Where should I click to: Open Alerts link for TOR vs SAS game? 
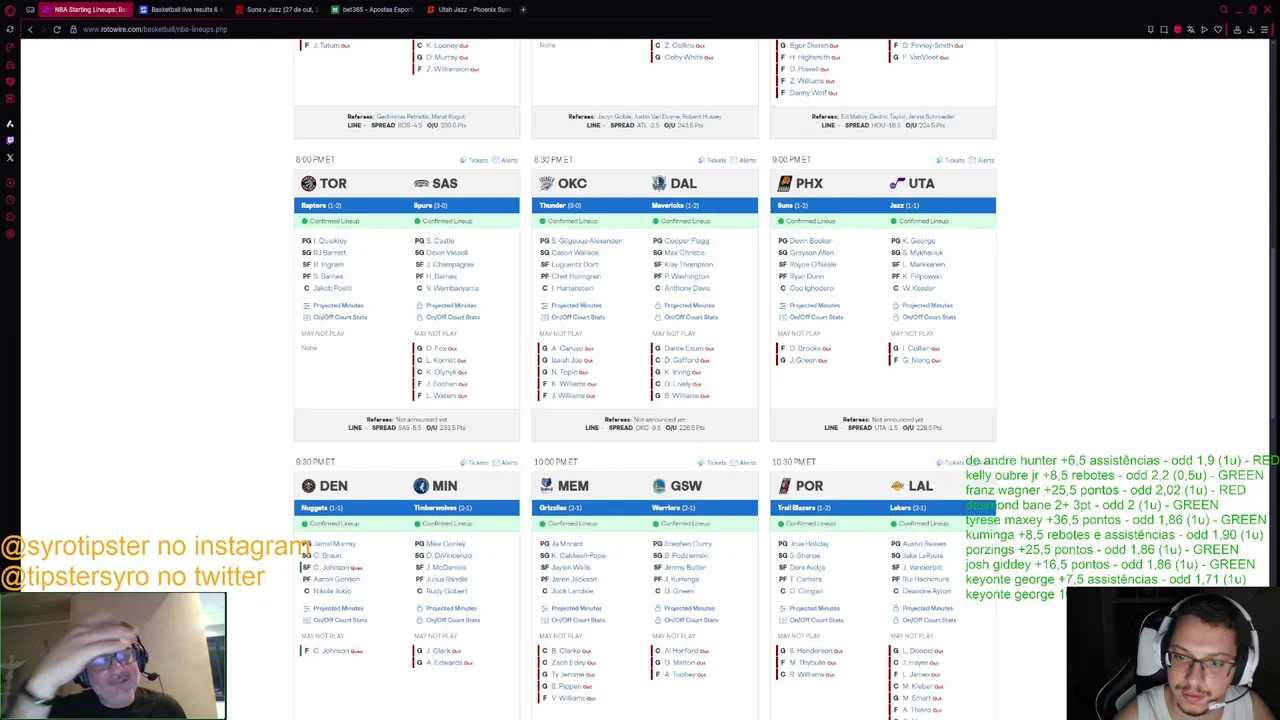tap(506, 160)
